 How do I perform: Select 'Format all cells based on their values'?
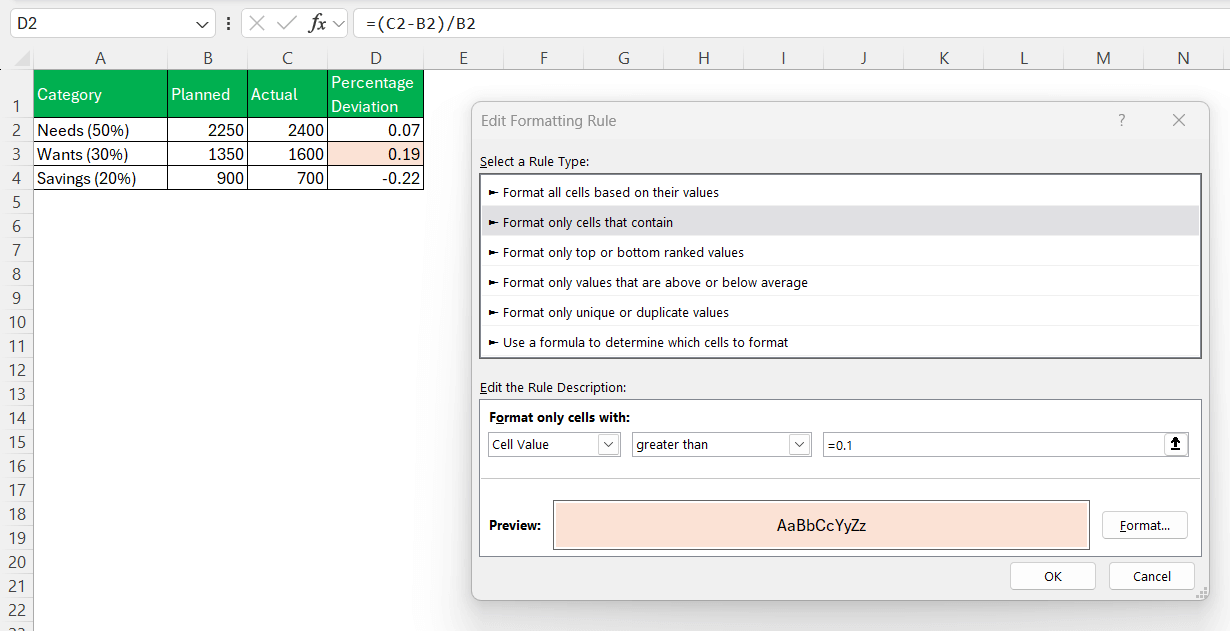840,192
